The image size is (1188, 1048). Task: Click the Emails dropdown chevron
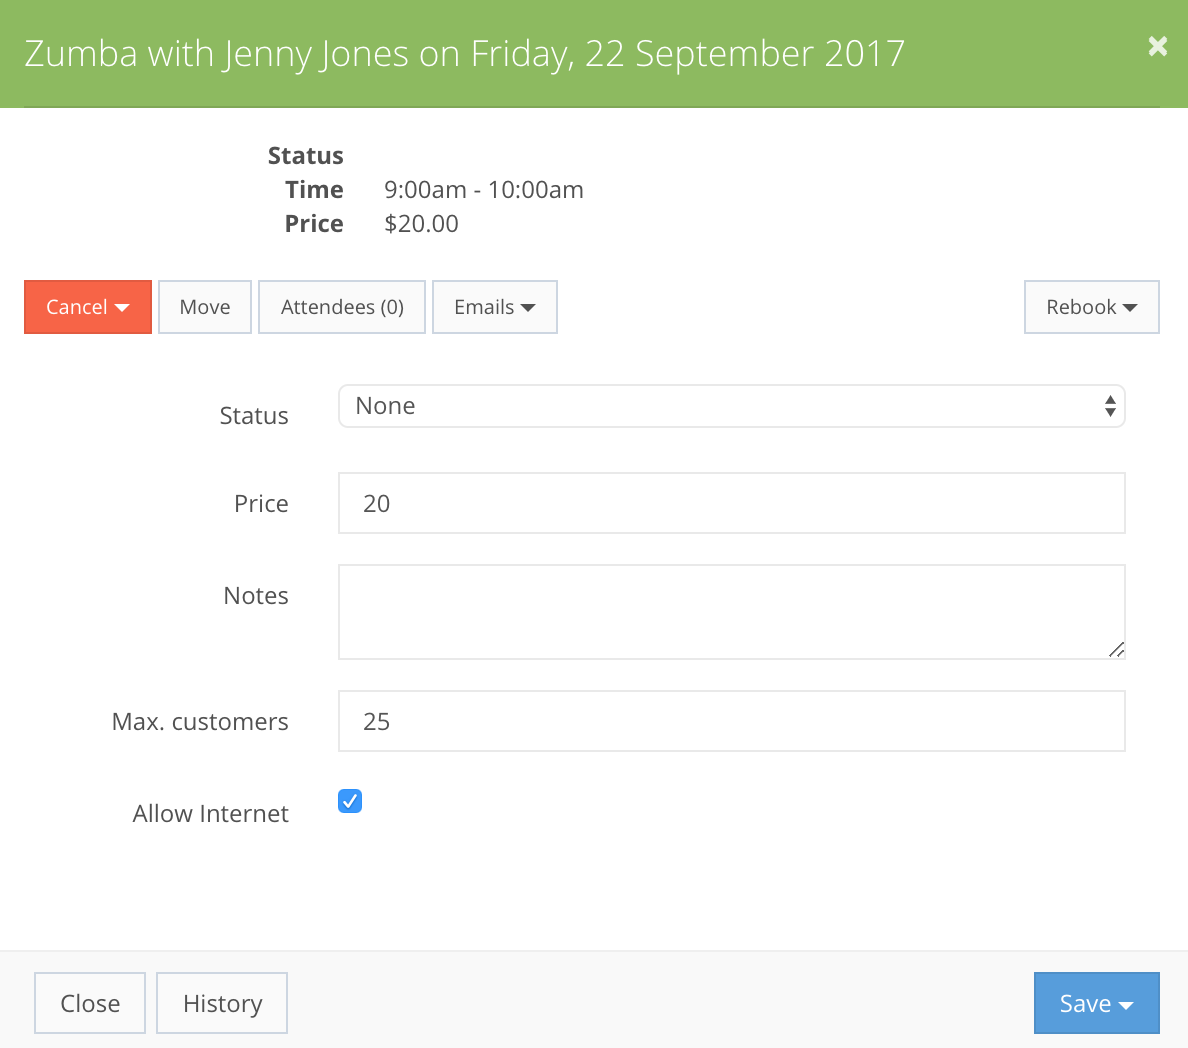[x=530, y=308]
